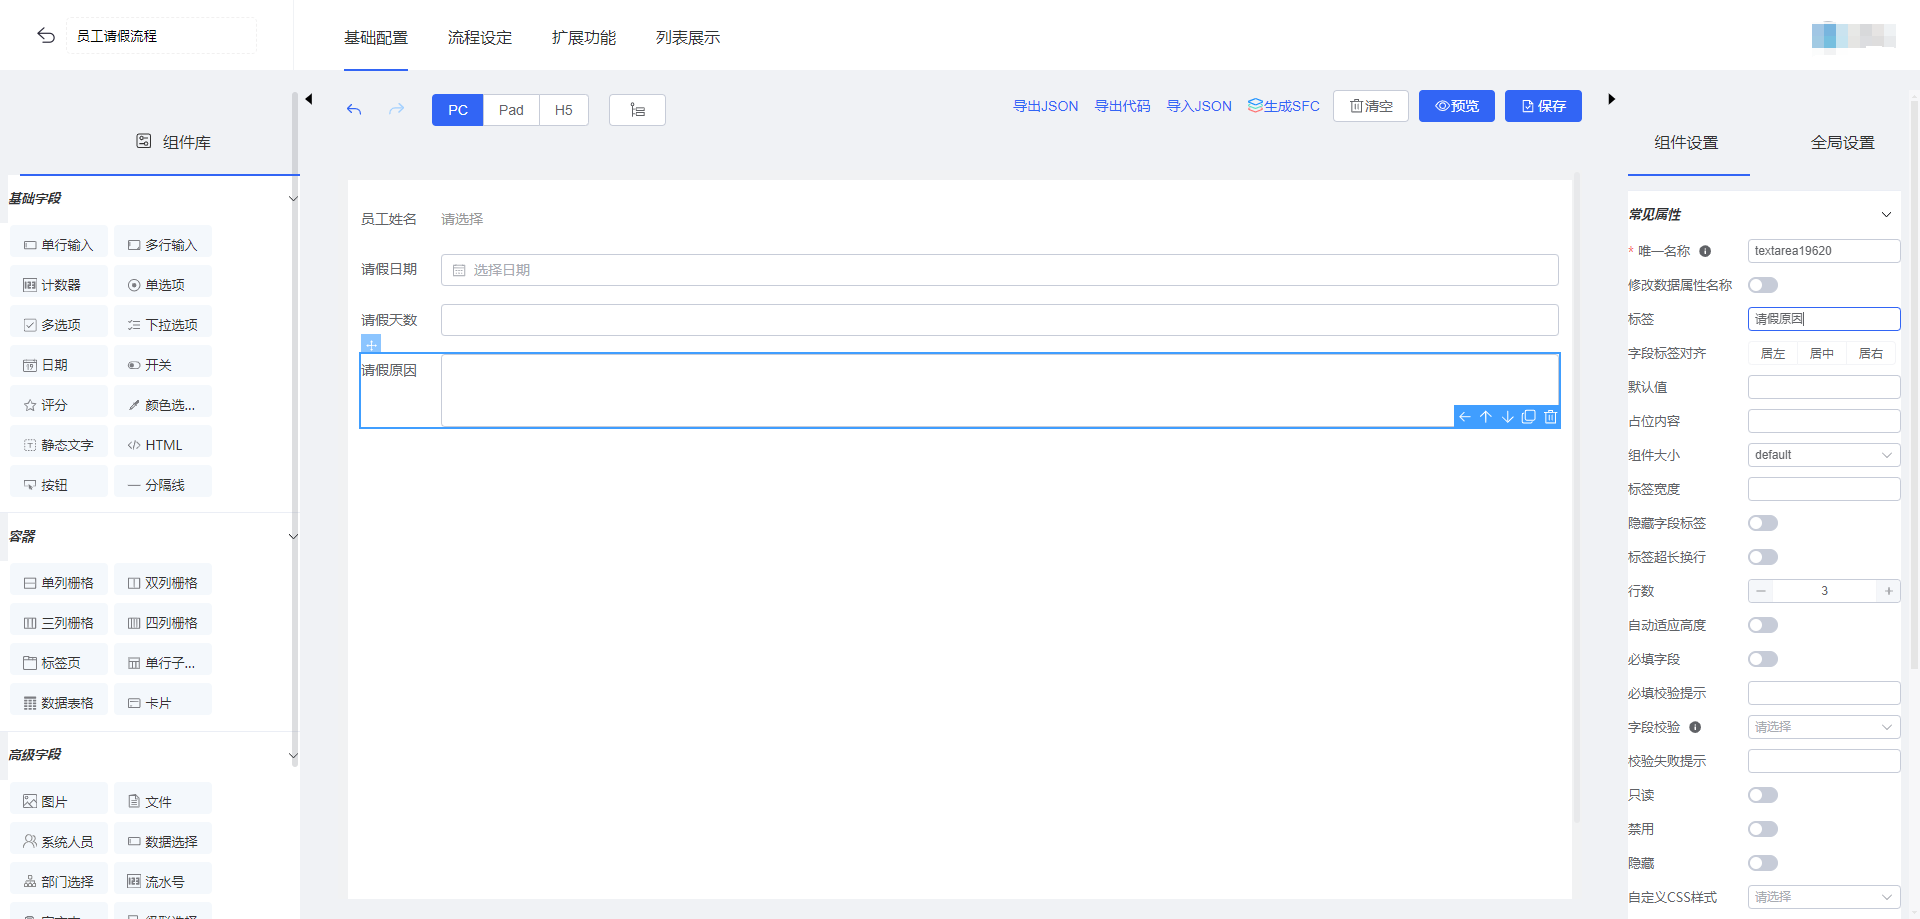Switch to the 全局设置 tab

[1842, 143]
